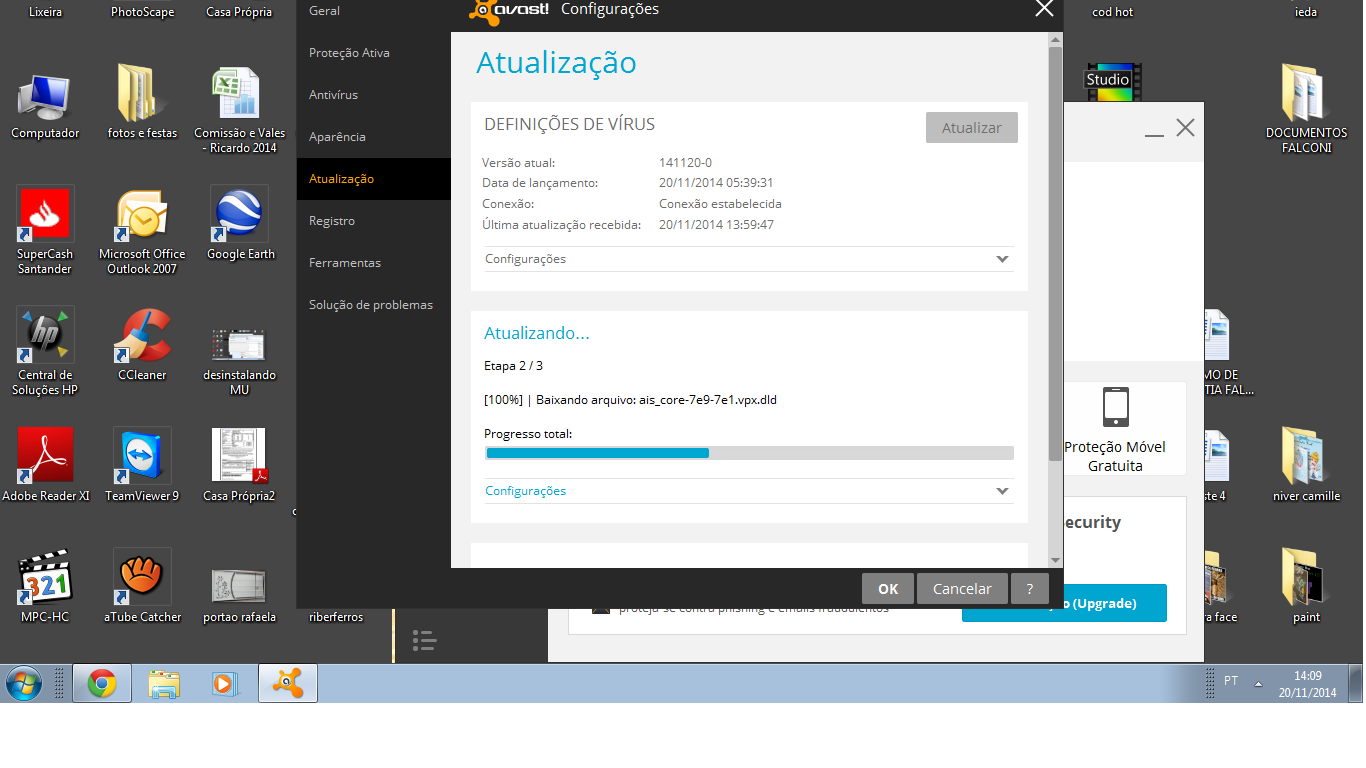This screenshot has height=768, width=1366.
Task: Open CCleaner desktop shortcut
Action: [142, 339]
